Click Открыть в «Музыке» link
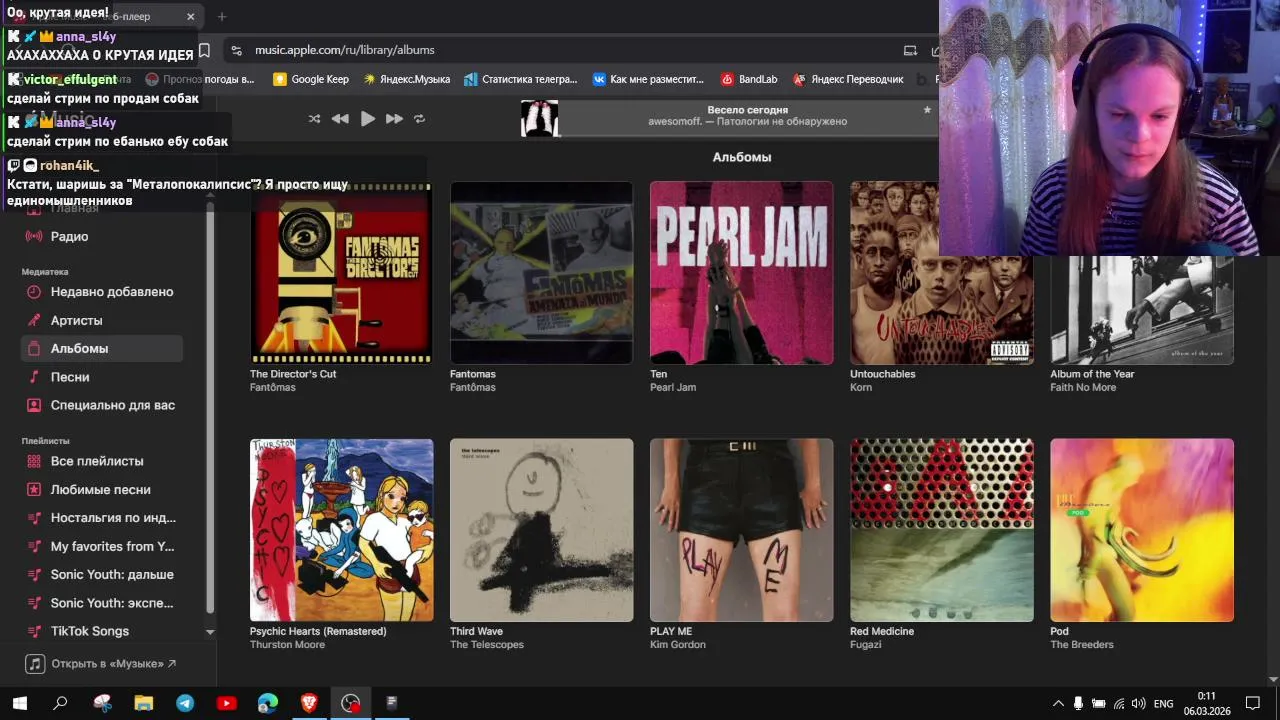The width and height of the screenshot is (1280, 720). coord(101,664)
